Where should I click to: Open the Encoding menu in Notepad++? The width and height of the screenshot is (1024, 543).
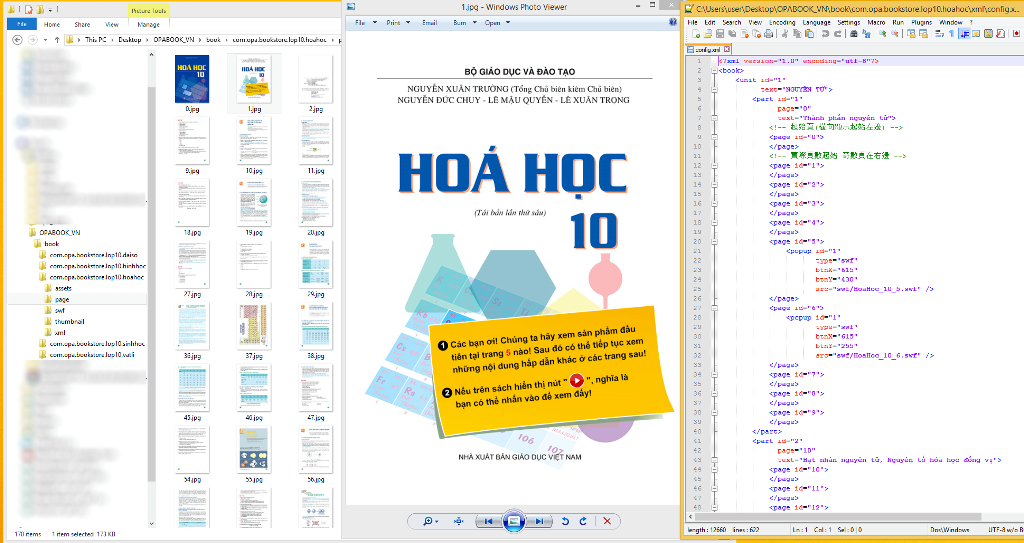(x=782, y=21)
